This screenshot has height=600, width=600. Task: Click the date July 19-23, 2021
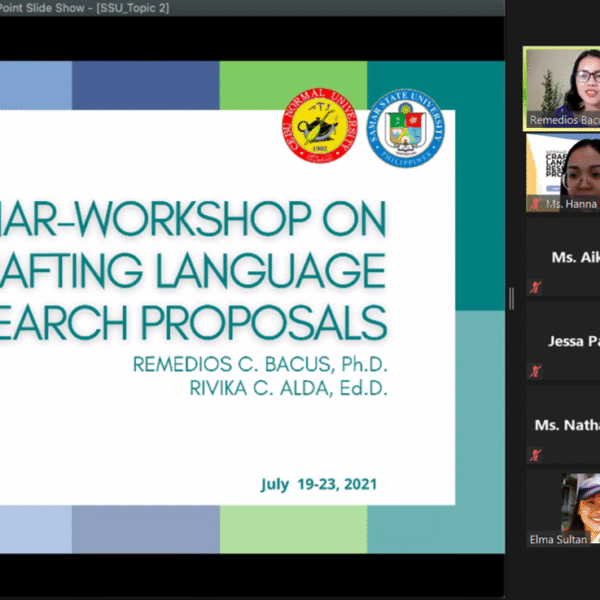(x=319, y=484)
